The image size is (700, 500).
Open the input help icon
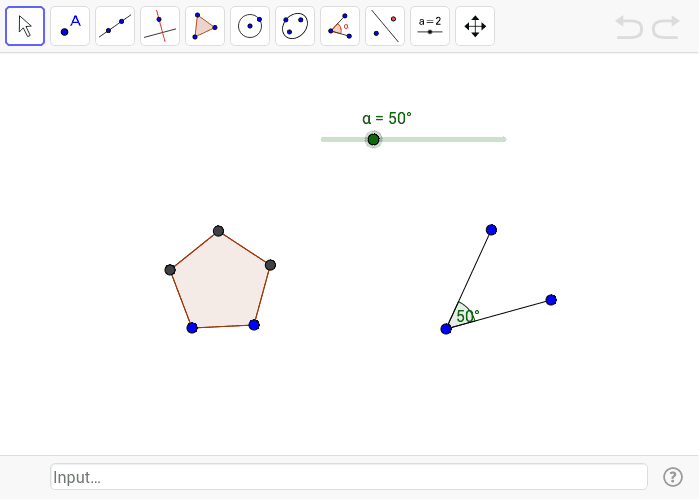672,477
